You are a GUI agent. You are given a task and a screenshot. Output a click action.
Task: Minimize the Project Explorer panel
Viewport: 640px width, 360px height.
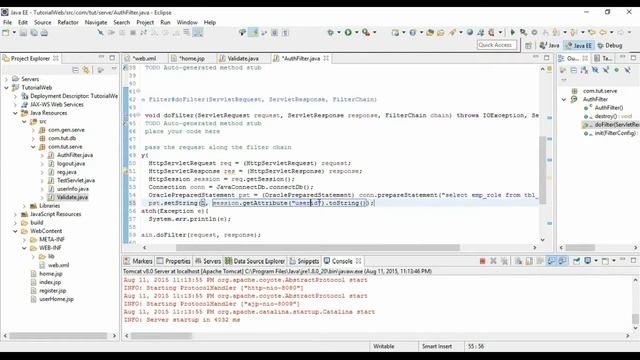(x=101, y=58)
